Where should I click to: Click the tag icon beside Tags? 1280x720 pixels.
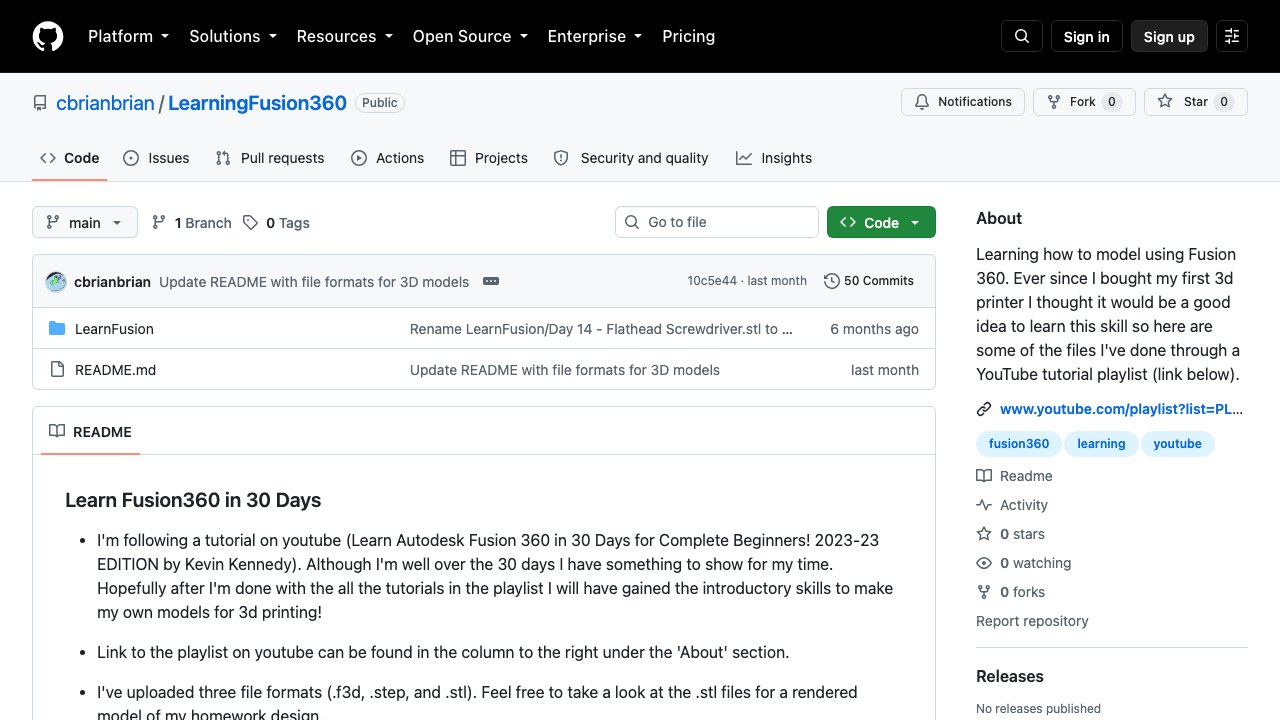point(250,223)
